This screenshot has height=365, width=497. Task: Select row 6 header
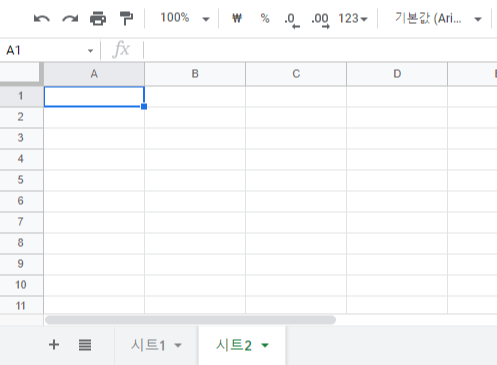pos(21,201)
